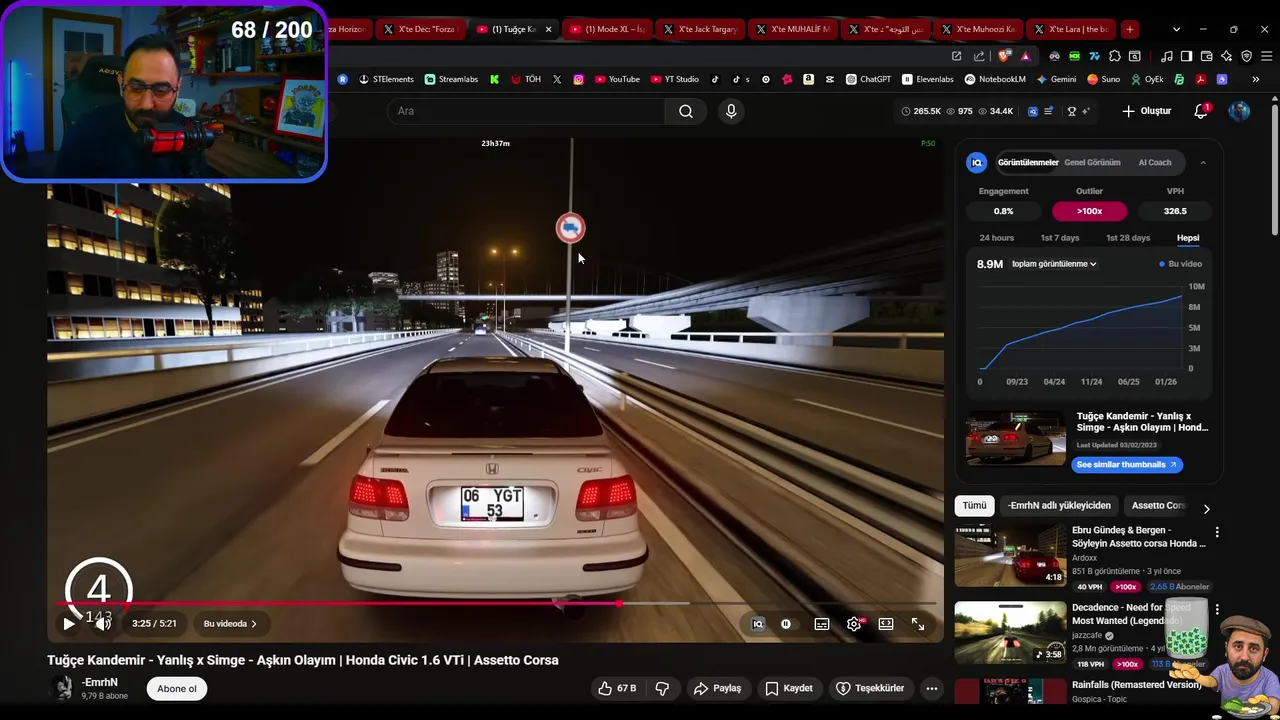Open the account avatar menu
This screenshot has width=1280, height=720.
(x=1239, y=111)
